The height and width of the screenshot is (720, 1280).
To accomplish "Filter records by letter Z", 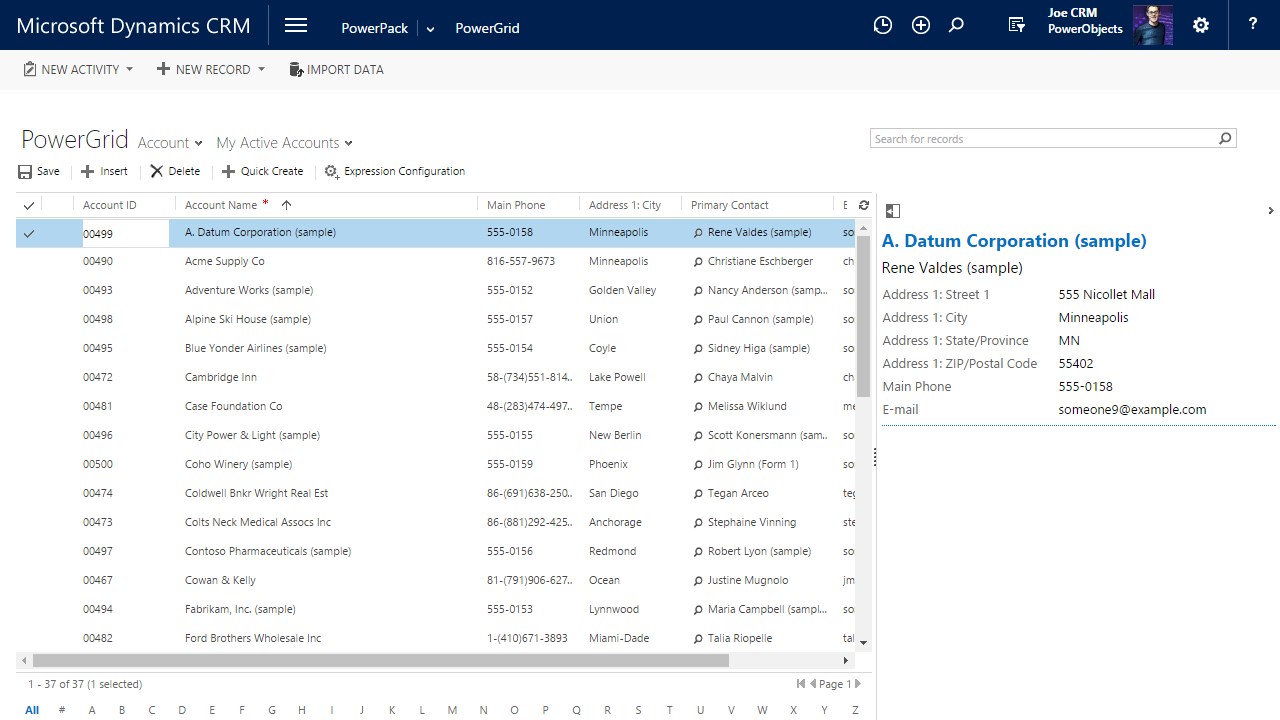I will pos(855,710).
